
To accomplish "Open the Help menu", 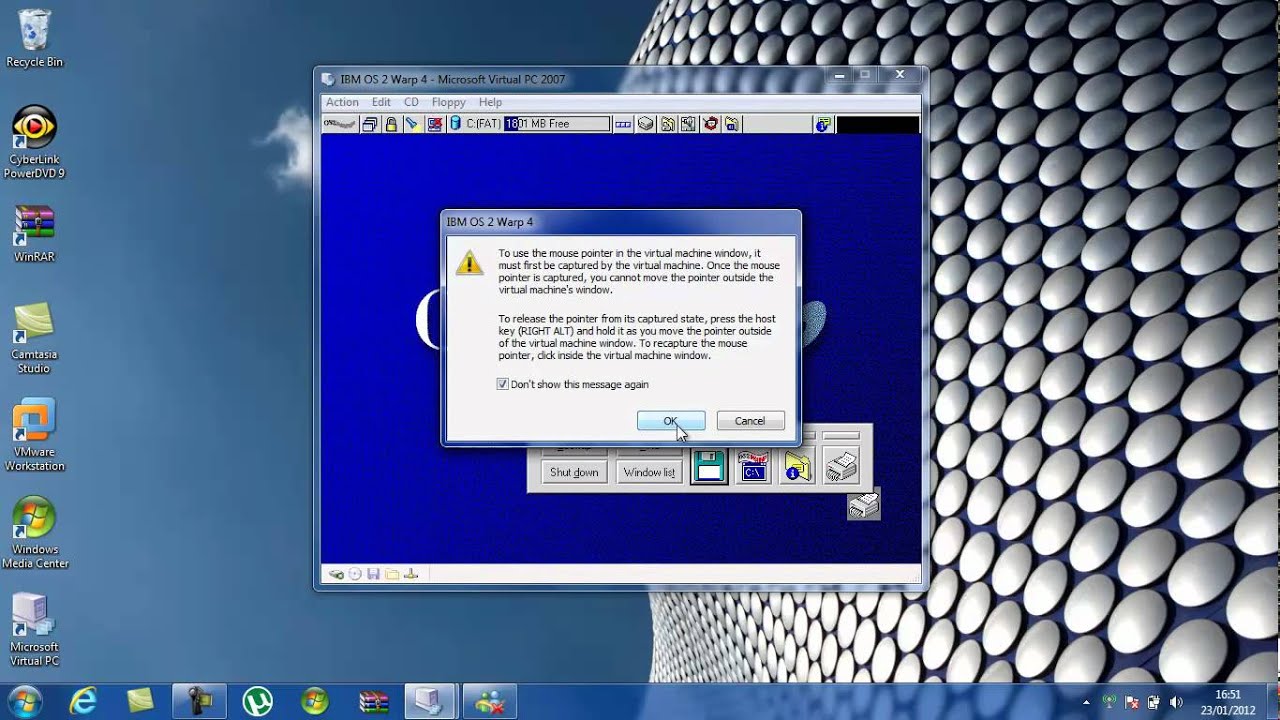I will 490,102.
